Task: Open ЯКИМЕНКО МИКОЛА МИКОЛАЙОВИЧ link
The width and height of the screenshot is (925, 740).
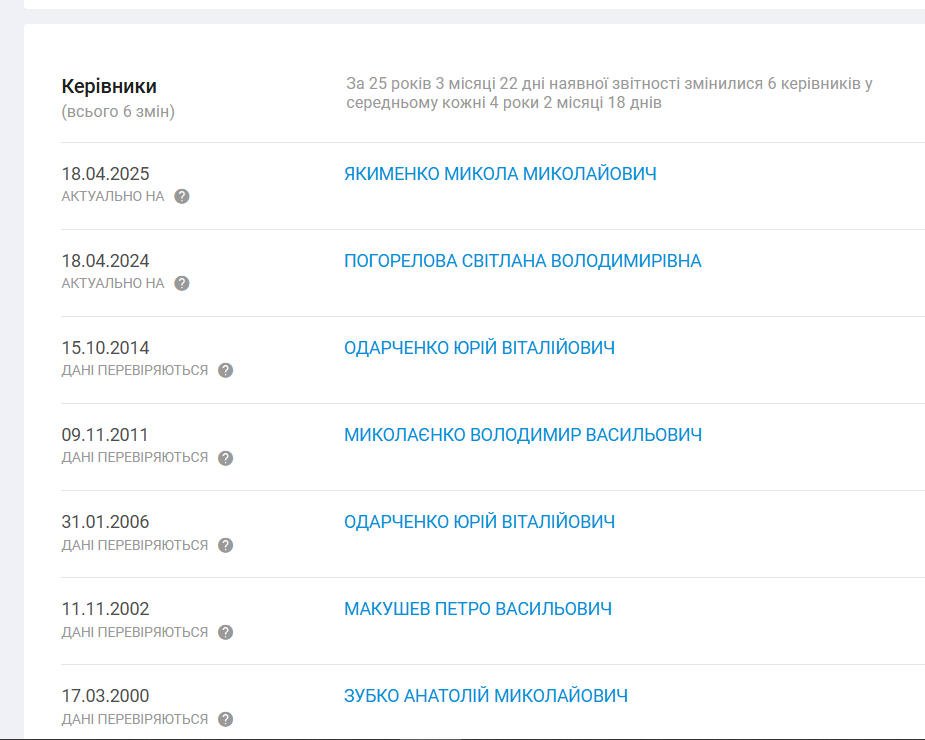Action: coord(500,174)
